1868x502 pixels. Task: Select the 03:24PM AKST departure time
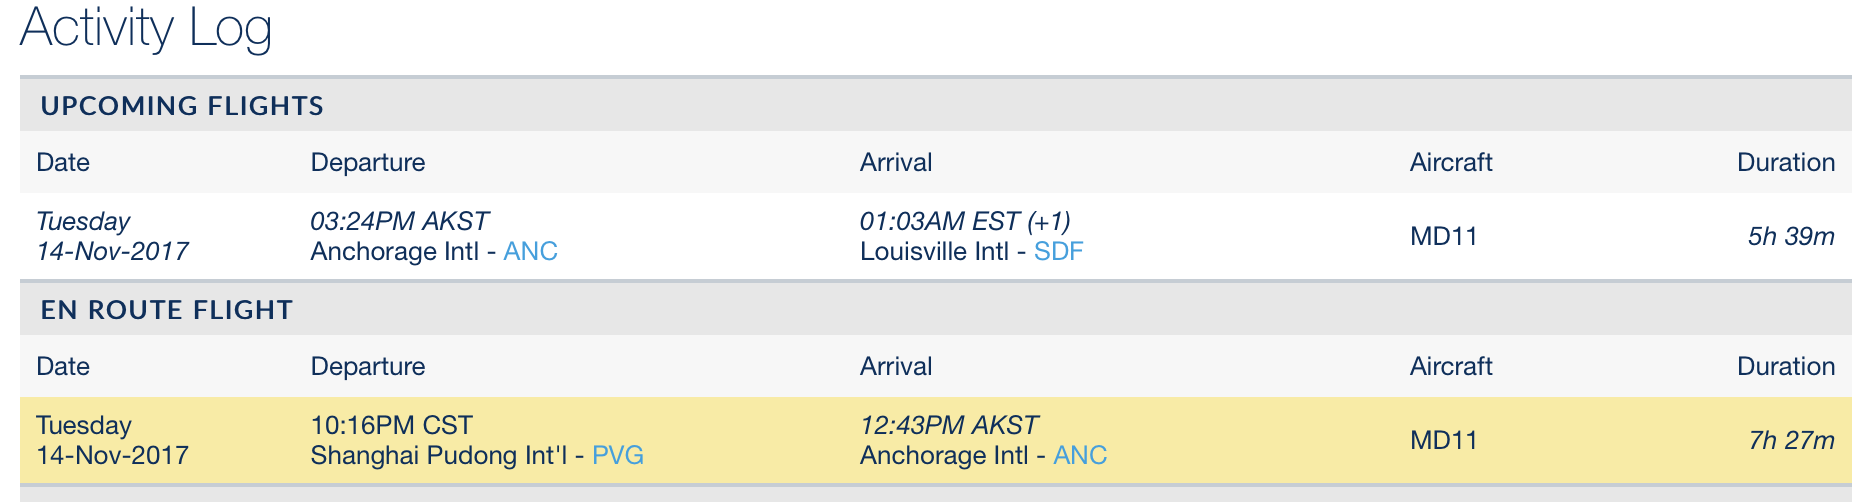399,221
